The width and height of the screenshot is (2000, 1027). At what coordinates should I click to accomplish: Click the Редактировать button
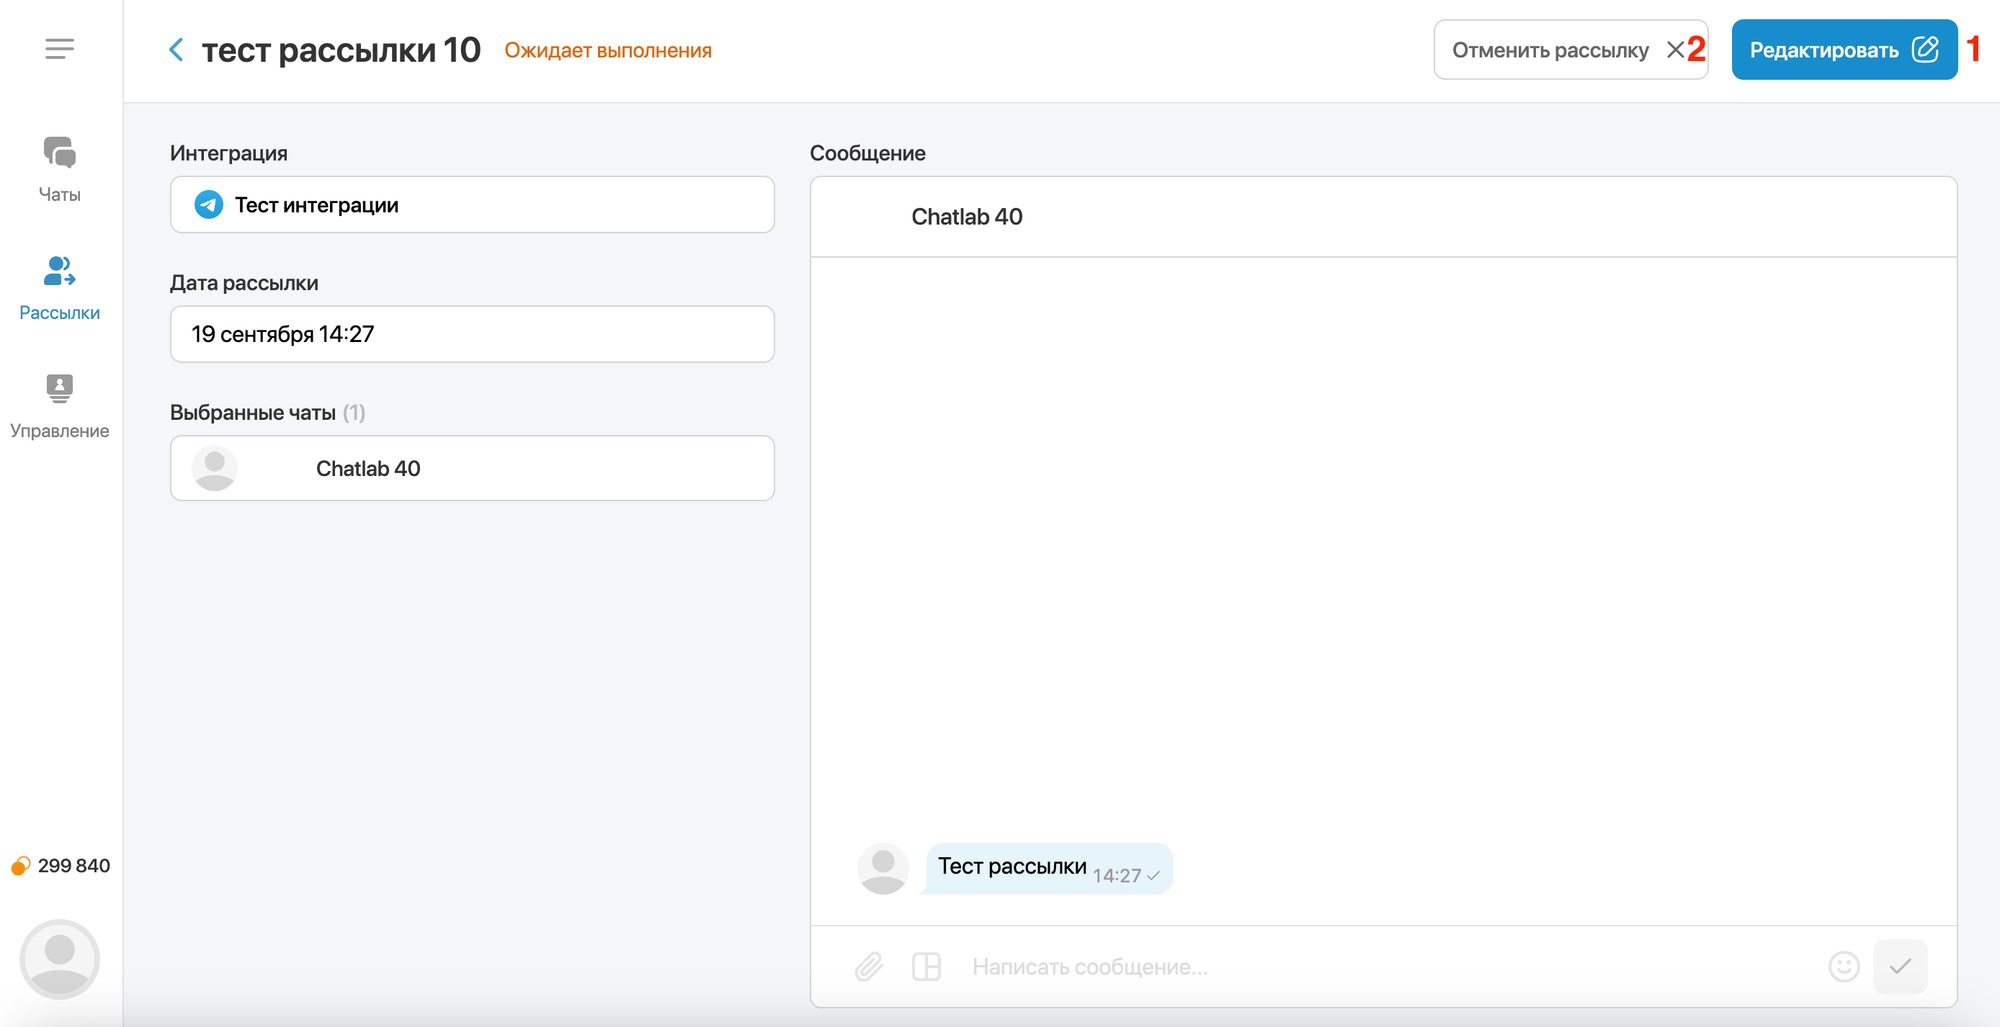(x=1844, y=50)
